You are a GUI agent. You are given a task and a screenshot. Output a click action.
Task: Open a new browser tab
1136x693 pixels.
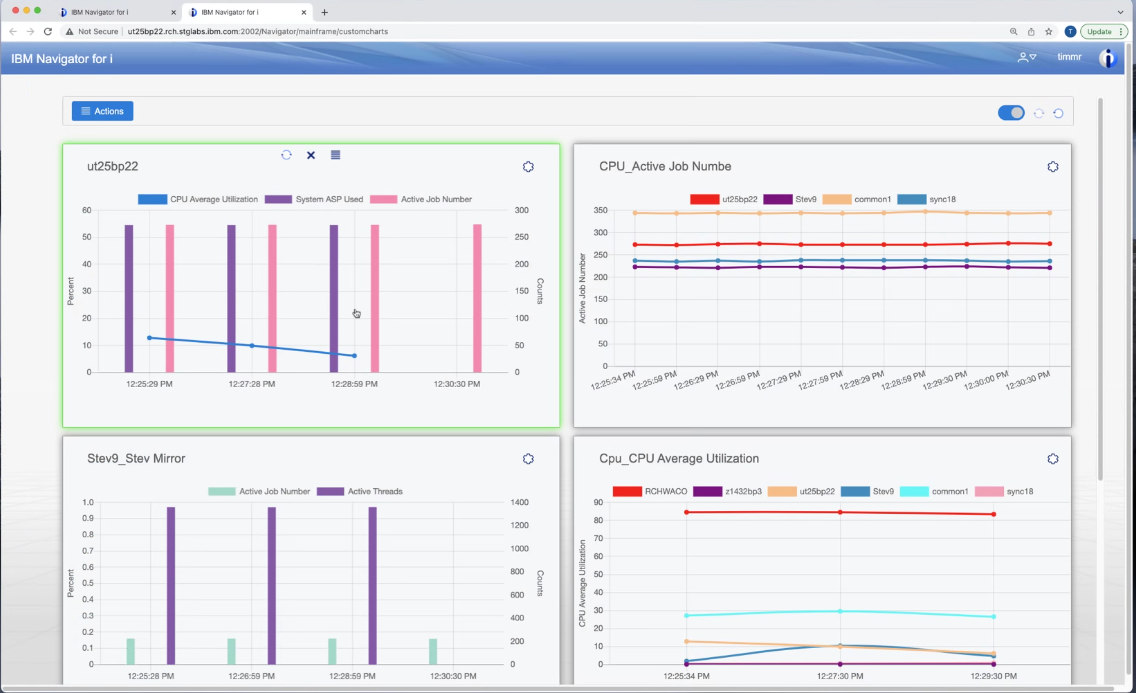click(325, 12)
